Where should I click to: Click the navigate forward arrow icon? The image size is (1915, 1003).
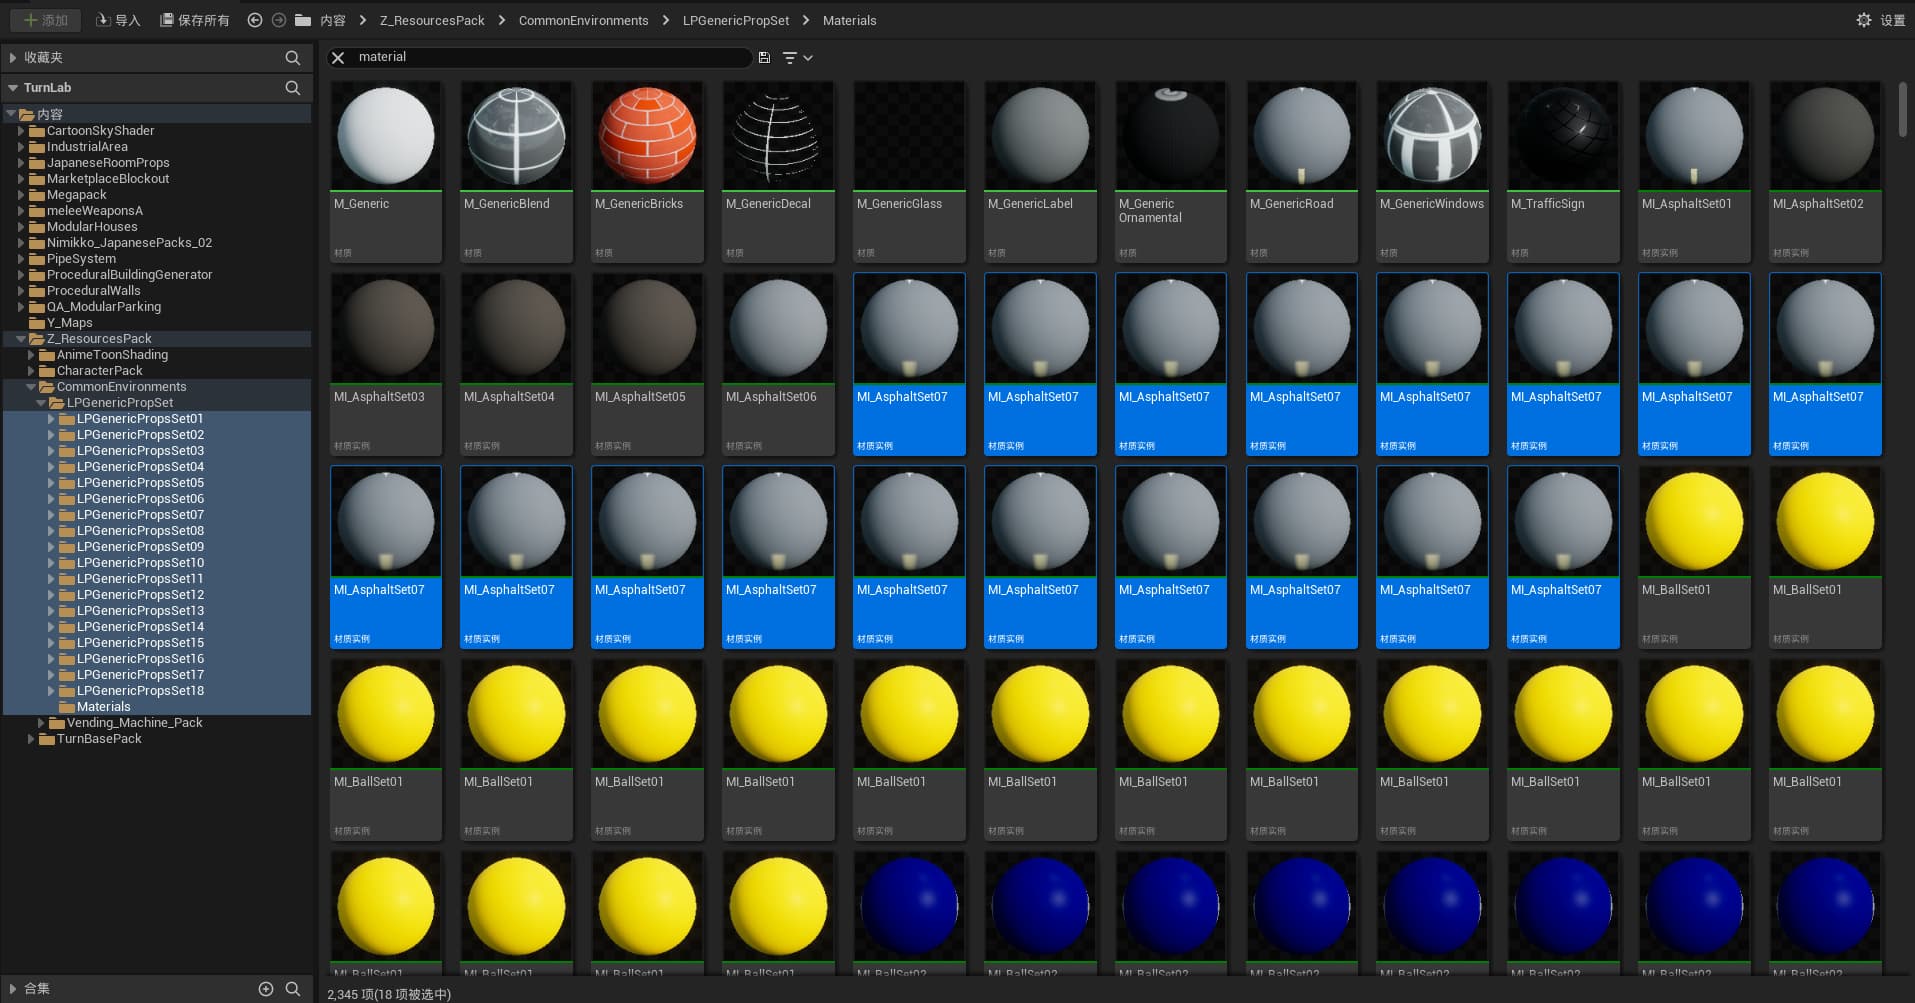(x=279, y=20)
